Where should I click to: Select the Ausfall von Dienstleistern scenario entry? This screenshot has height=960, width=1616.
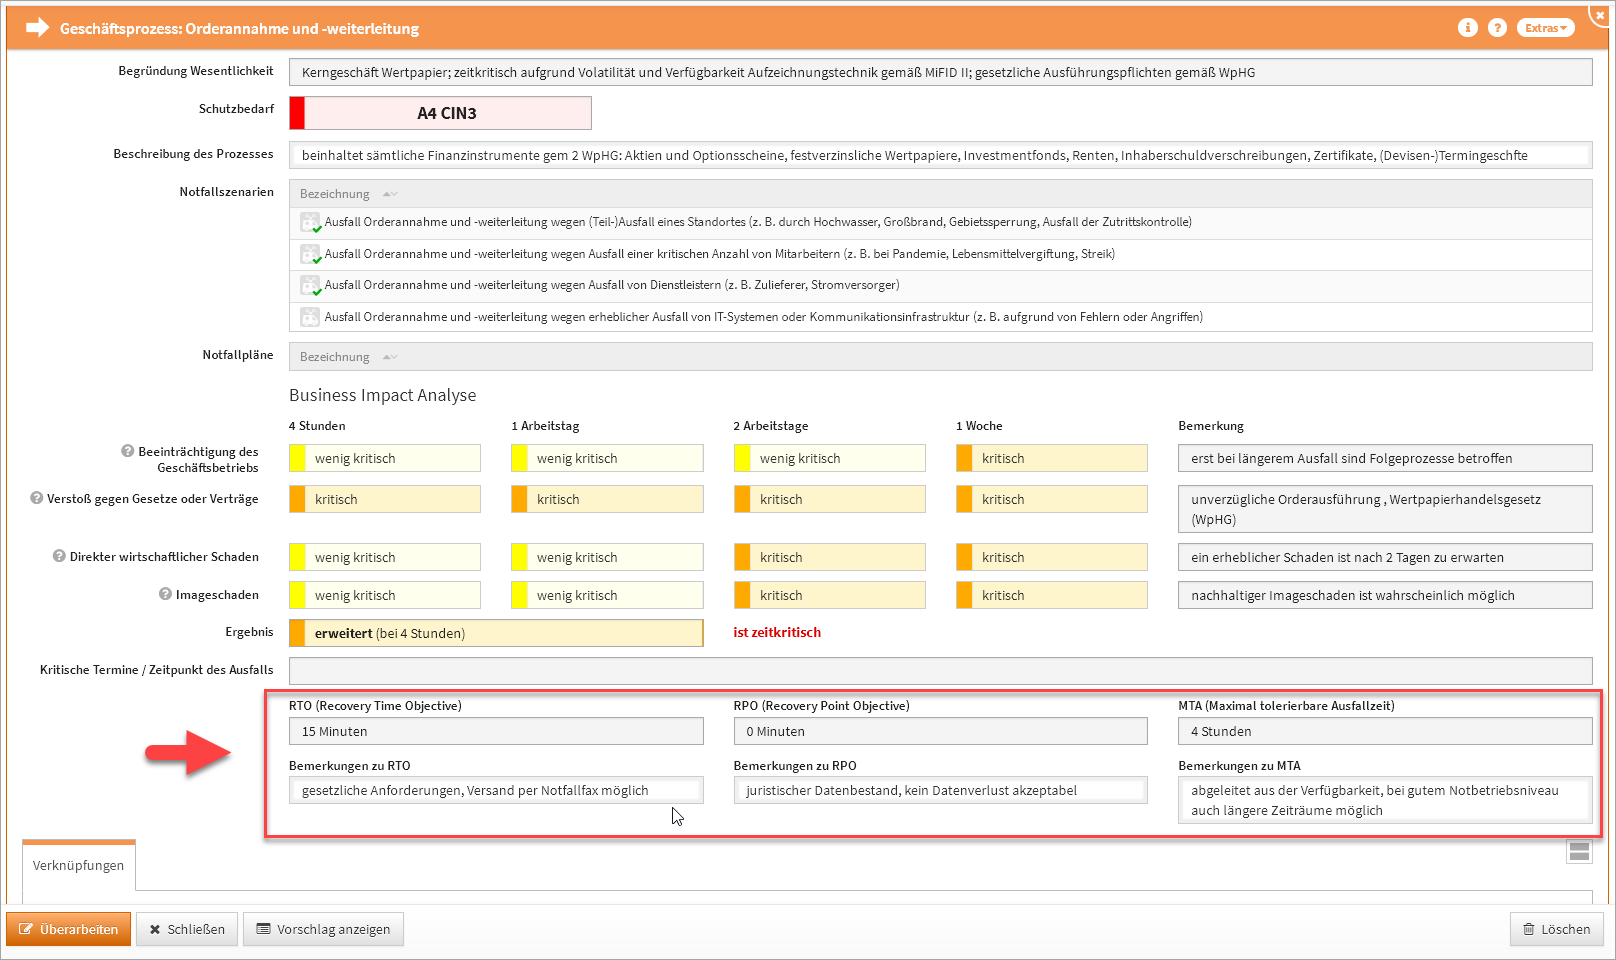point(611,285)
